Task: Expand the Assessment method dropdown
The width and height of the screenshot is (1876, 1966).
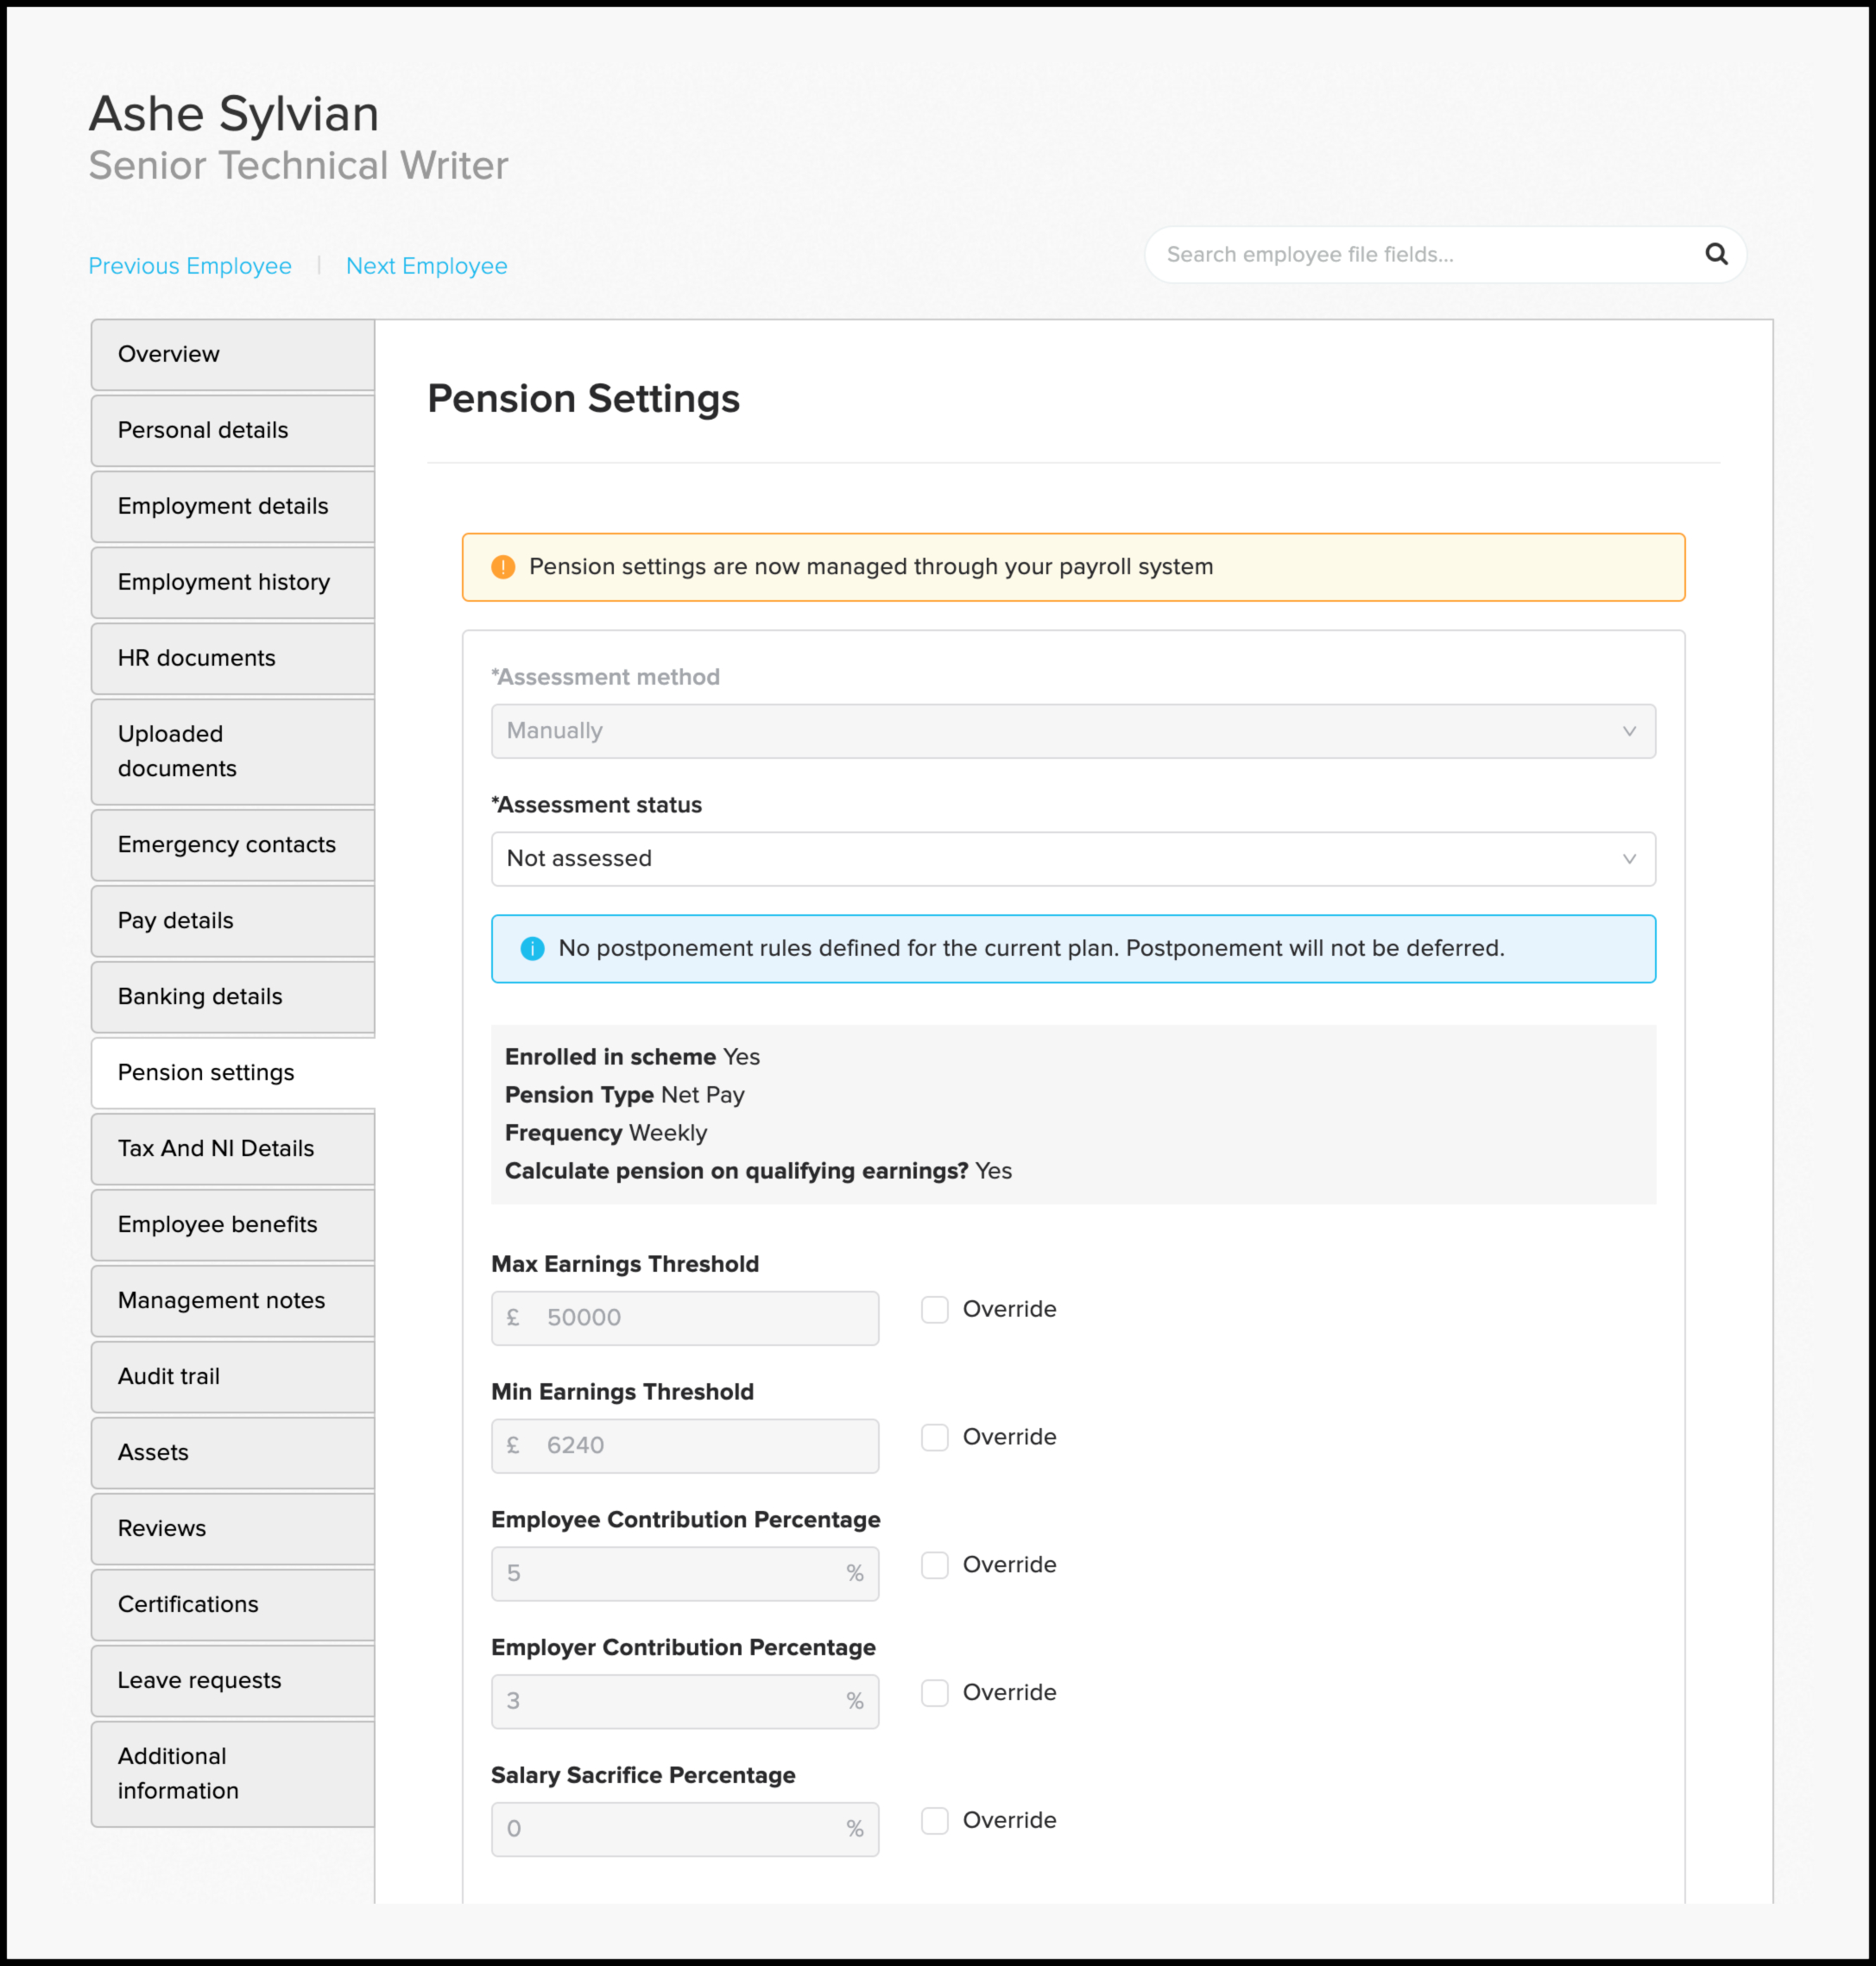Action: [1072, 731]
